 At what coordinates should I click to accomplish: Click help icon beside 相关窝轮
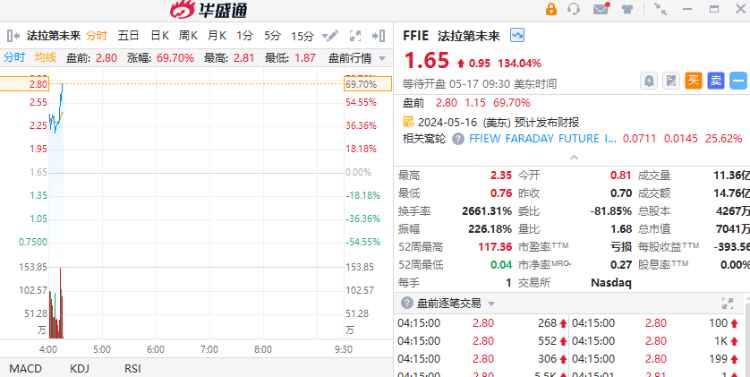458,139
